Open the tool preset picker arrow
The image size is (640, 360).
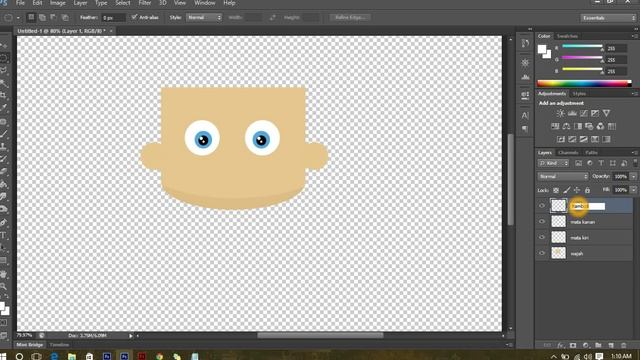[x=18, y=18]
